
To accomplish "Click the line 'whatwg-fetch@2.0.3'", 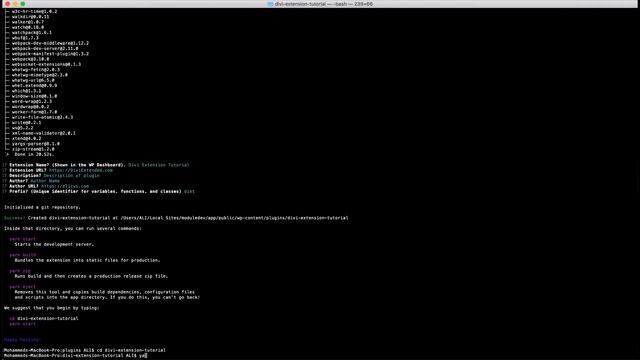I will 36,70.
